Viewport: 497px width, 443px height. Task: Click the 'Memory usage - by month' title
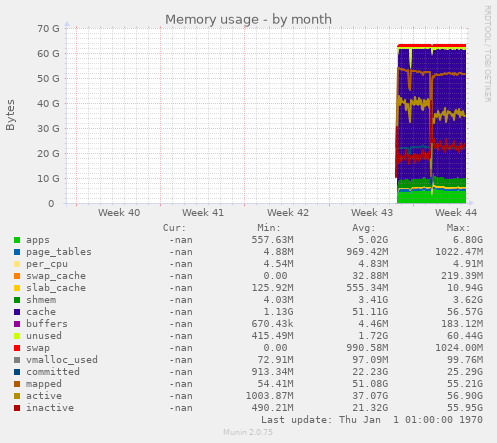coord(248,20)
